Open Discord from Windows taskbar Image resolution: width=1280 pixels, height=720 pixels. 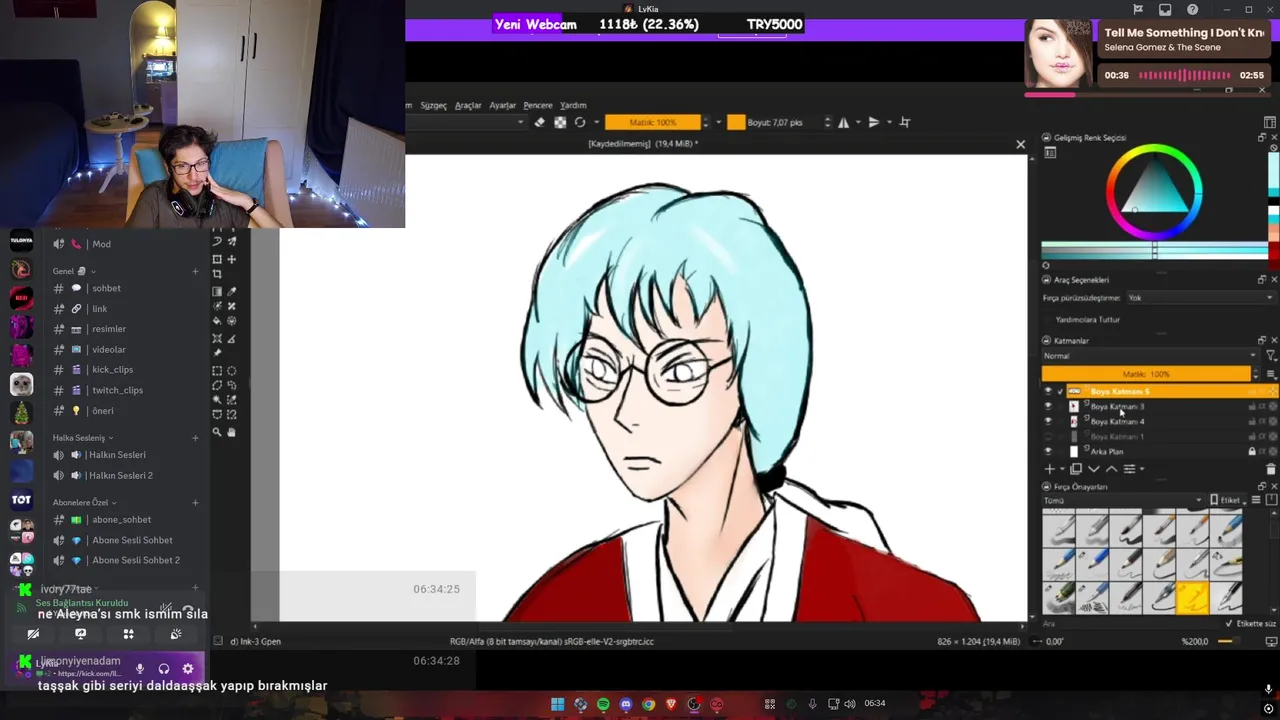pos(626,704)
